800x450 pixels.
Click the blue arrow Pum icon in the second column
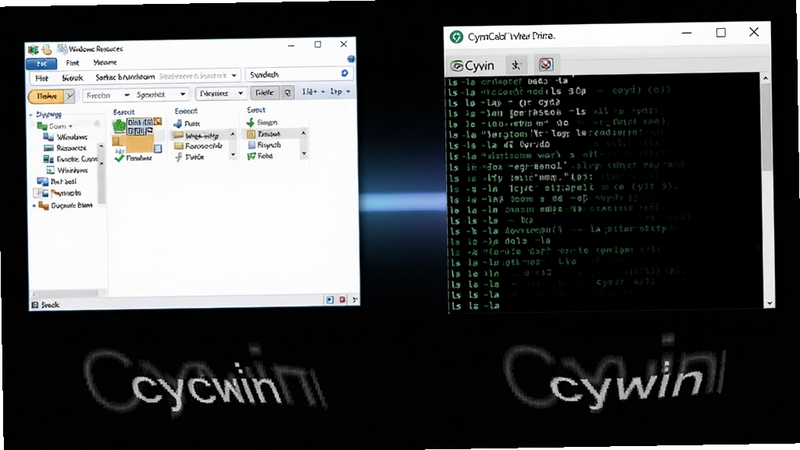[x=178, y=123]
